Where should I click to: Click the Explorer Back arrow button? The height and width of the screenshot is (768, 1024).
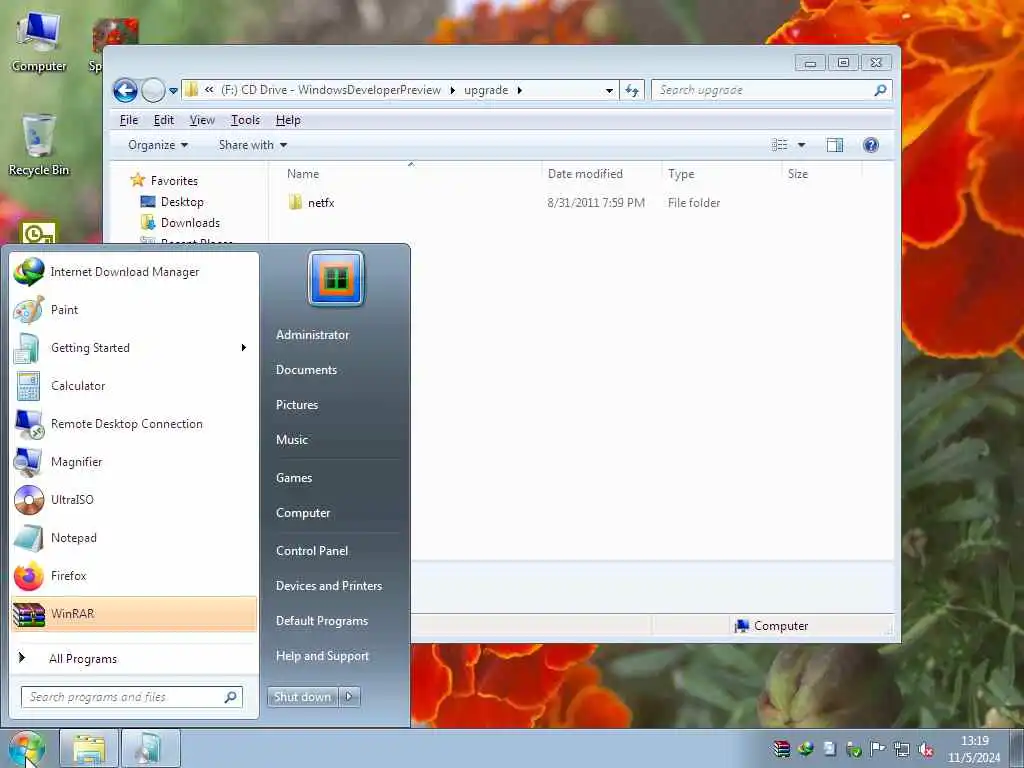(125, 90)
